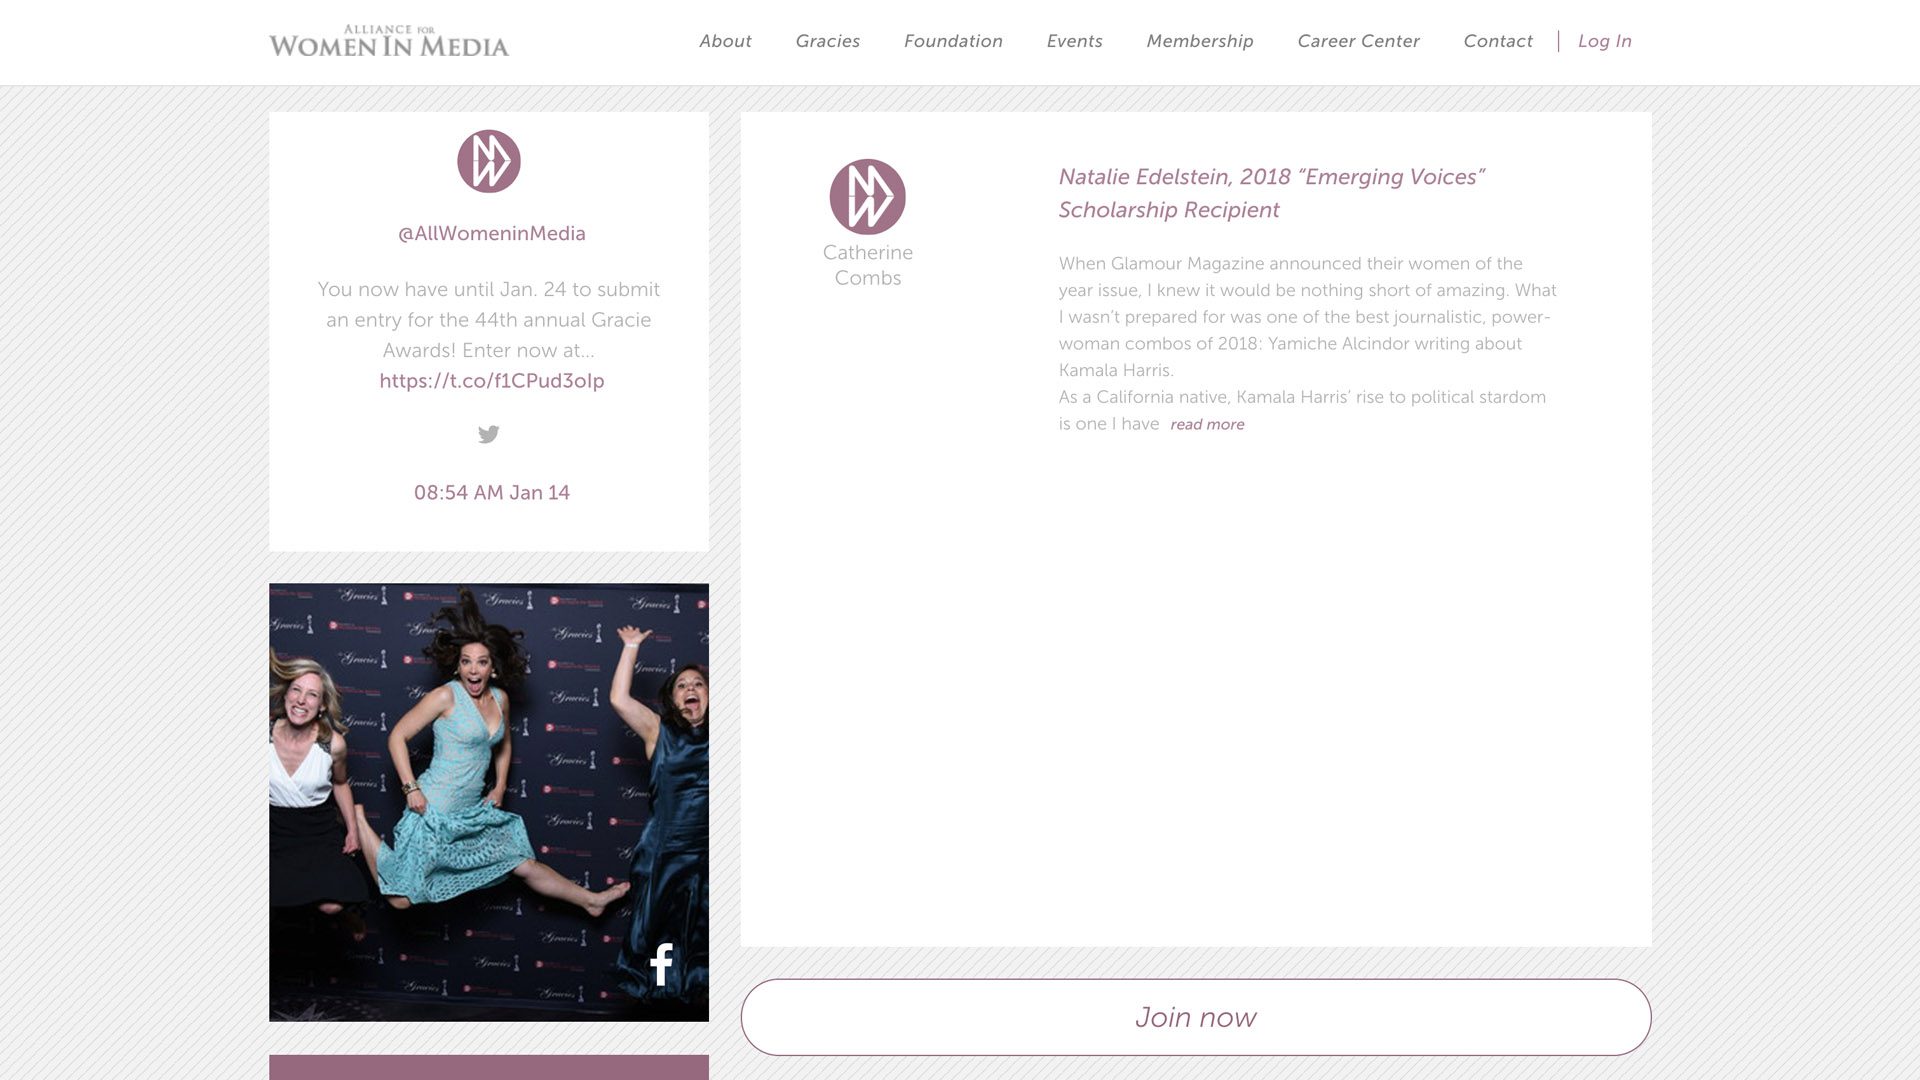Viewport: 1920px width, 1080px height.
Task: Click the Facebook icon on the photo
Action: click(x=661, y=965)
